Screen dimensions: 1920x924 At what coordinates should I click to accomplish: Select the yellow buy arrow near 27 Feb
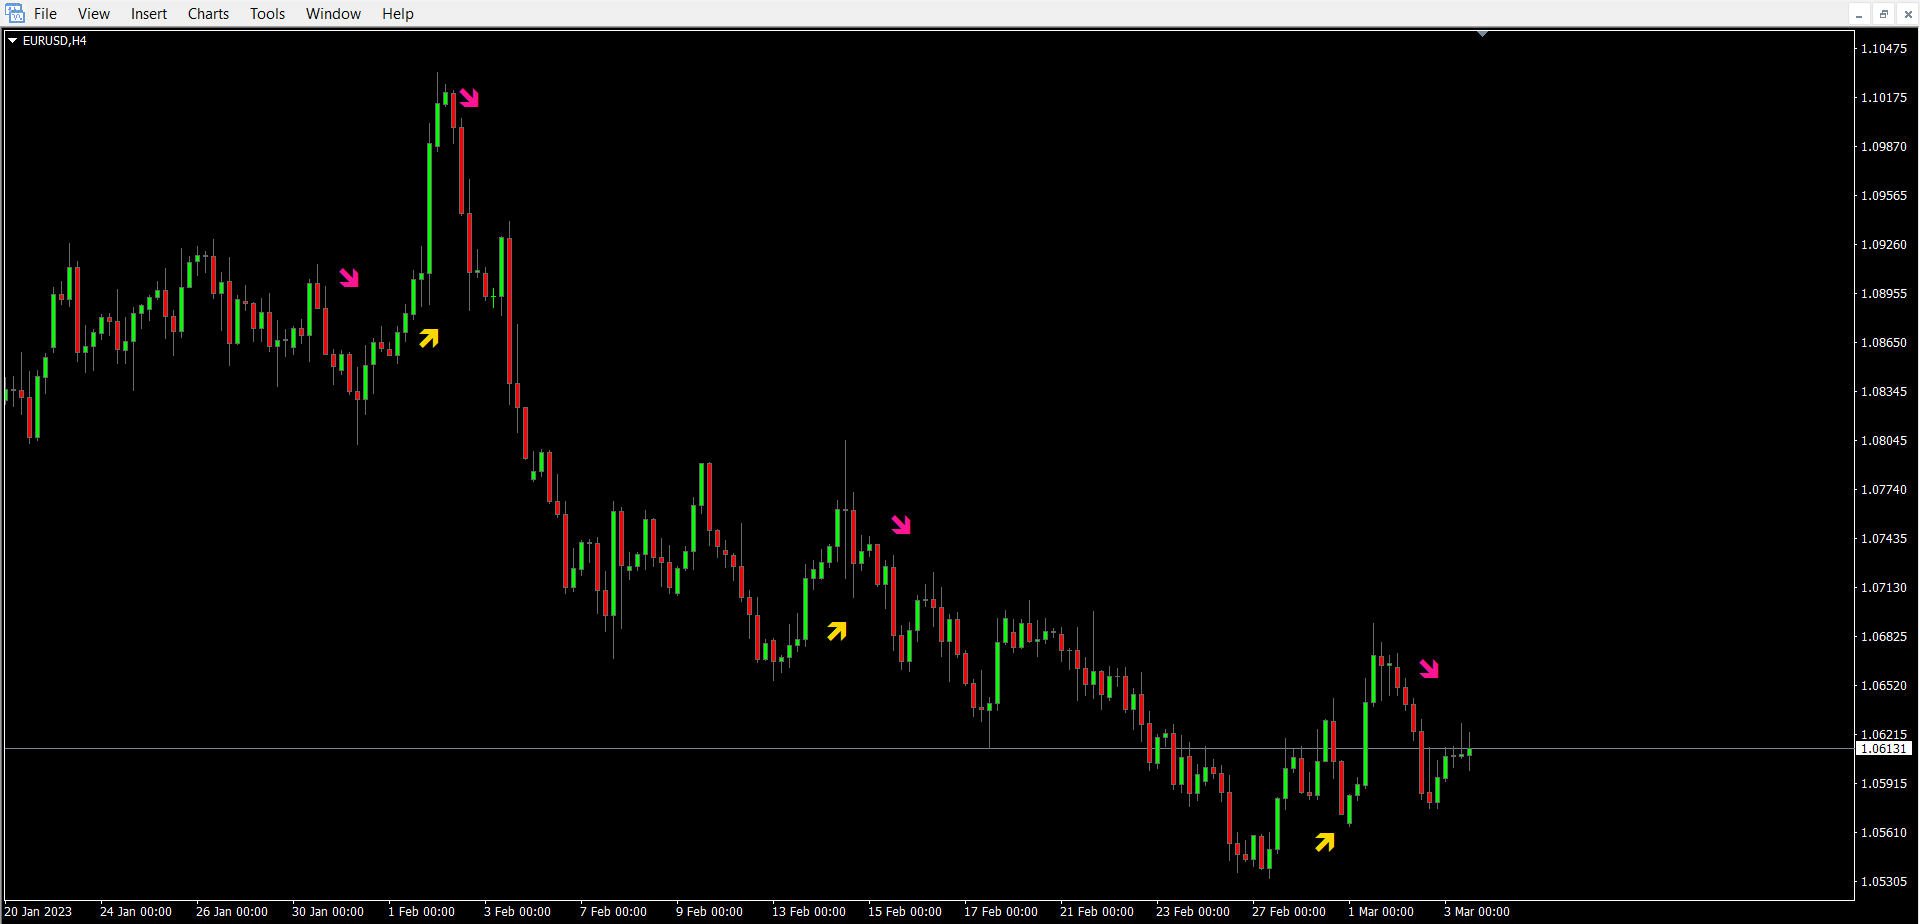tap(1325, 842)
